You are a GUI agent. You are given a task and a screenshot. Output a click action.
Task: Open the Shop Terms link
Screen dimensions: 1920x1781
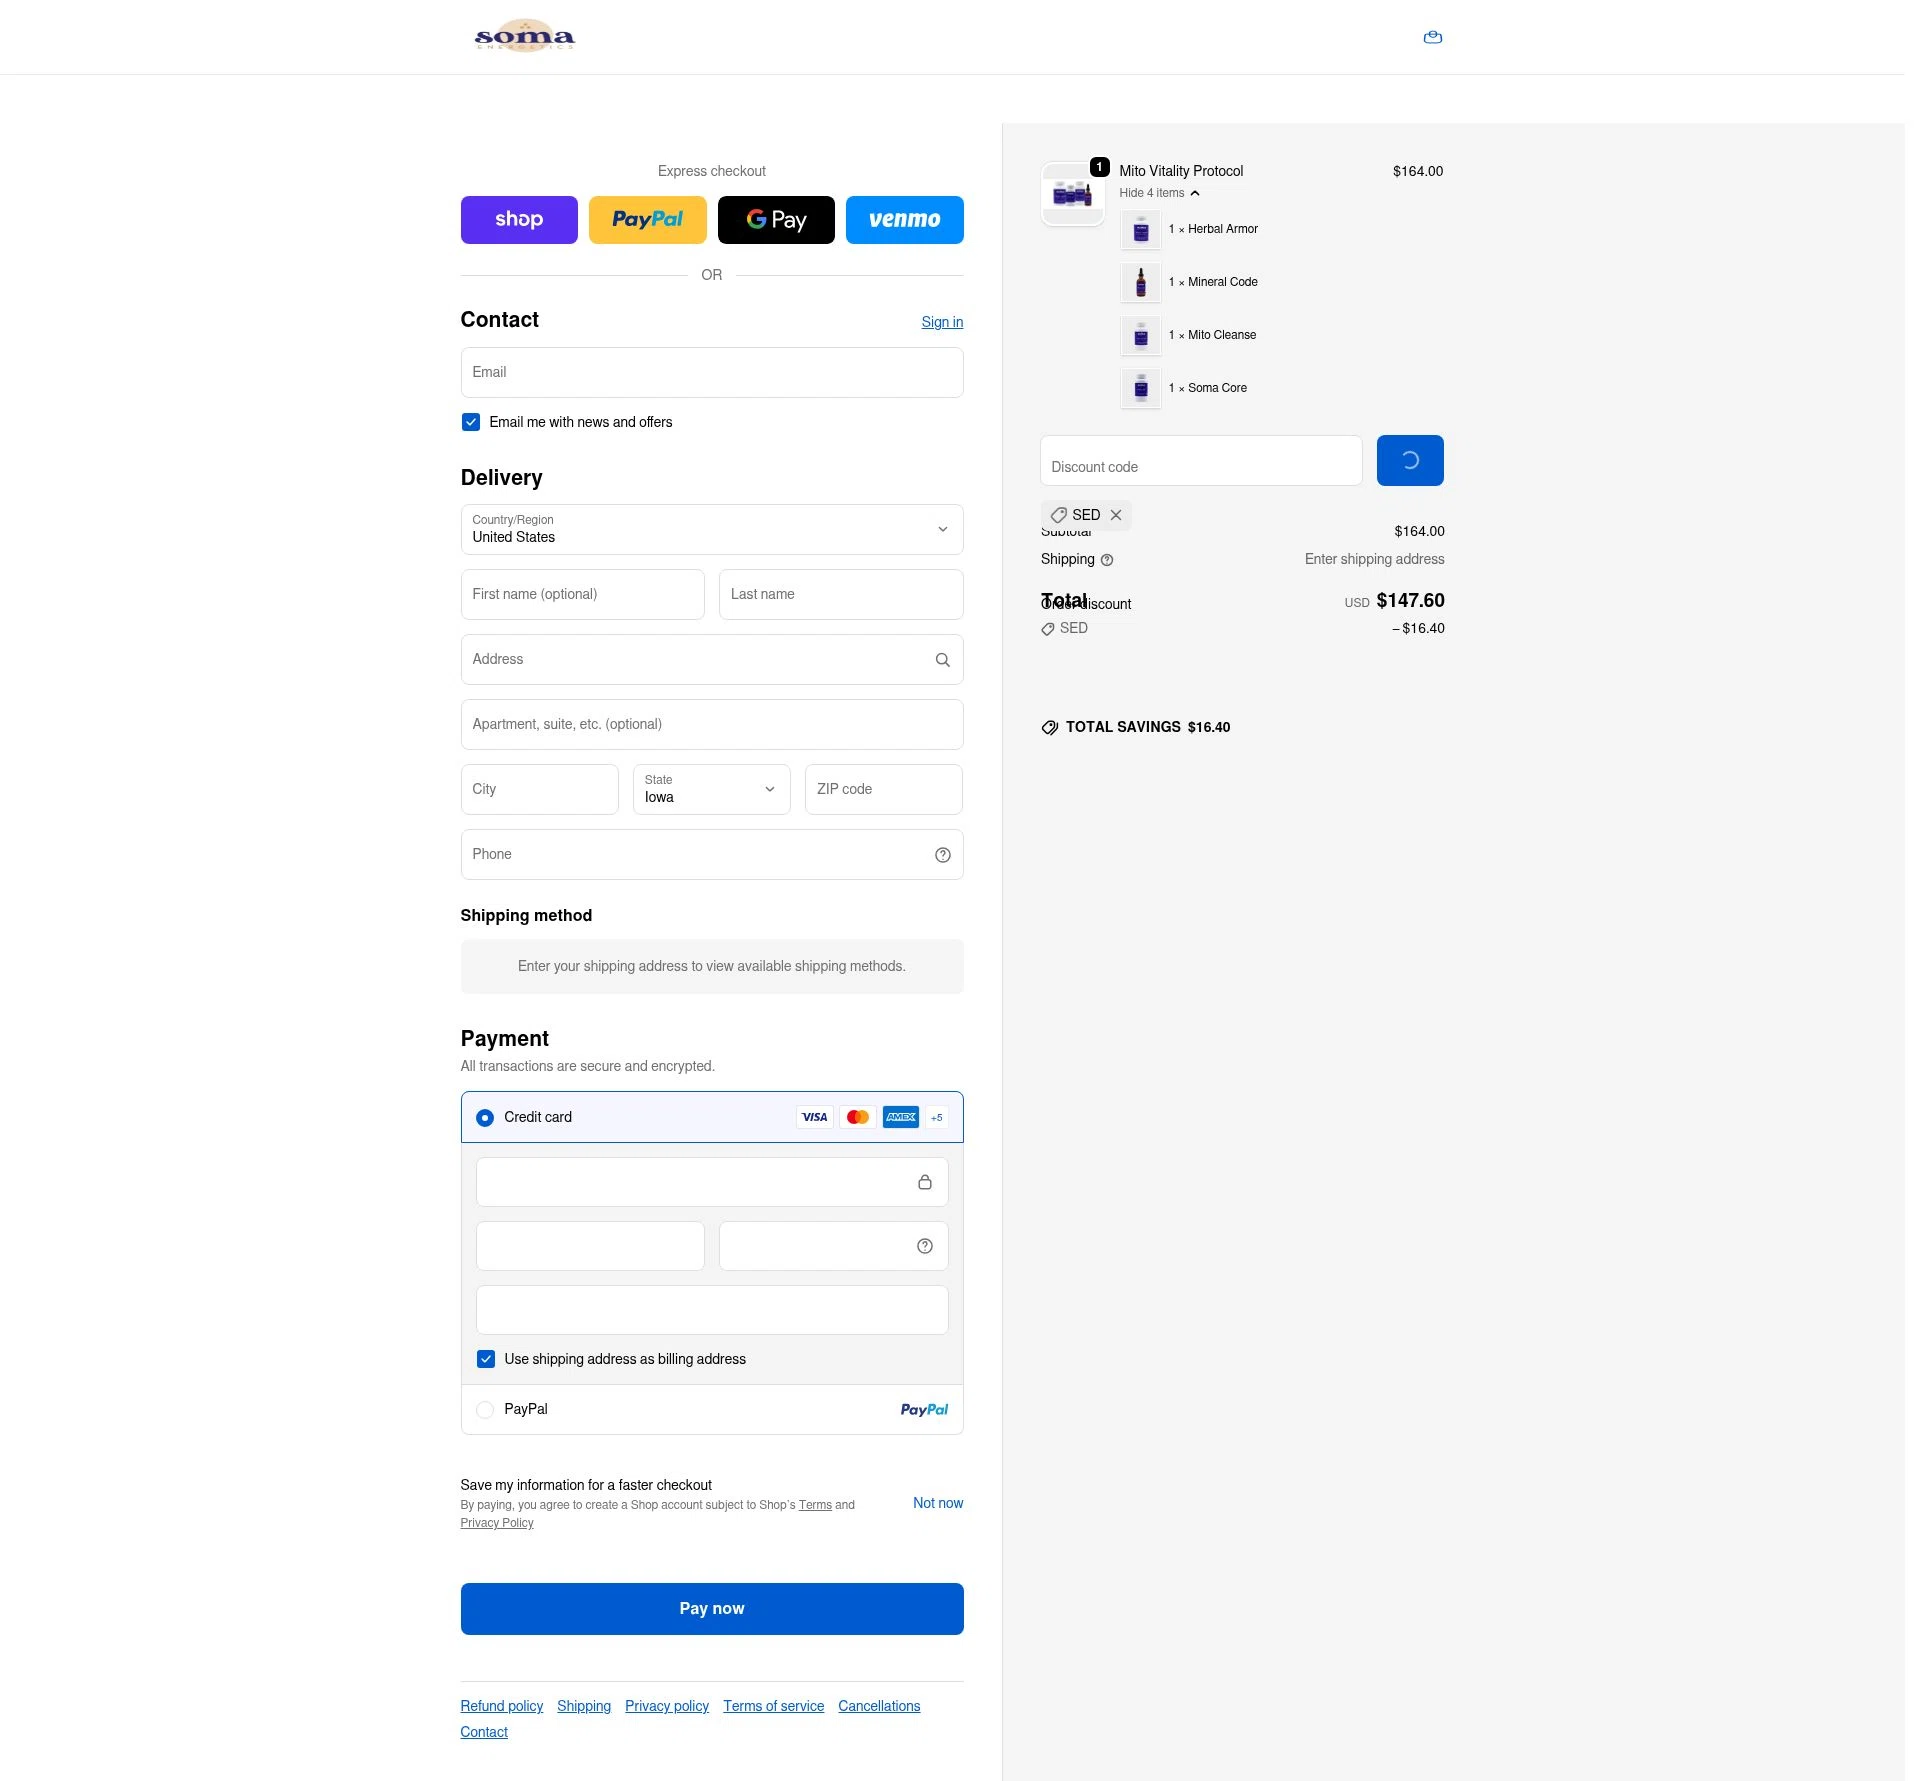(x=815, y=1505)
